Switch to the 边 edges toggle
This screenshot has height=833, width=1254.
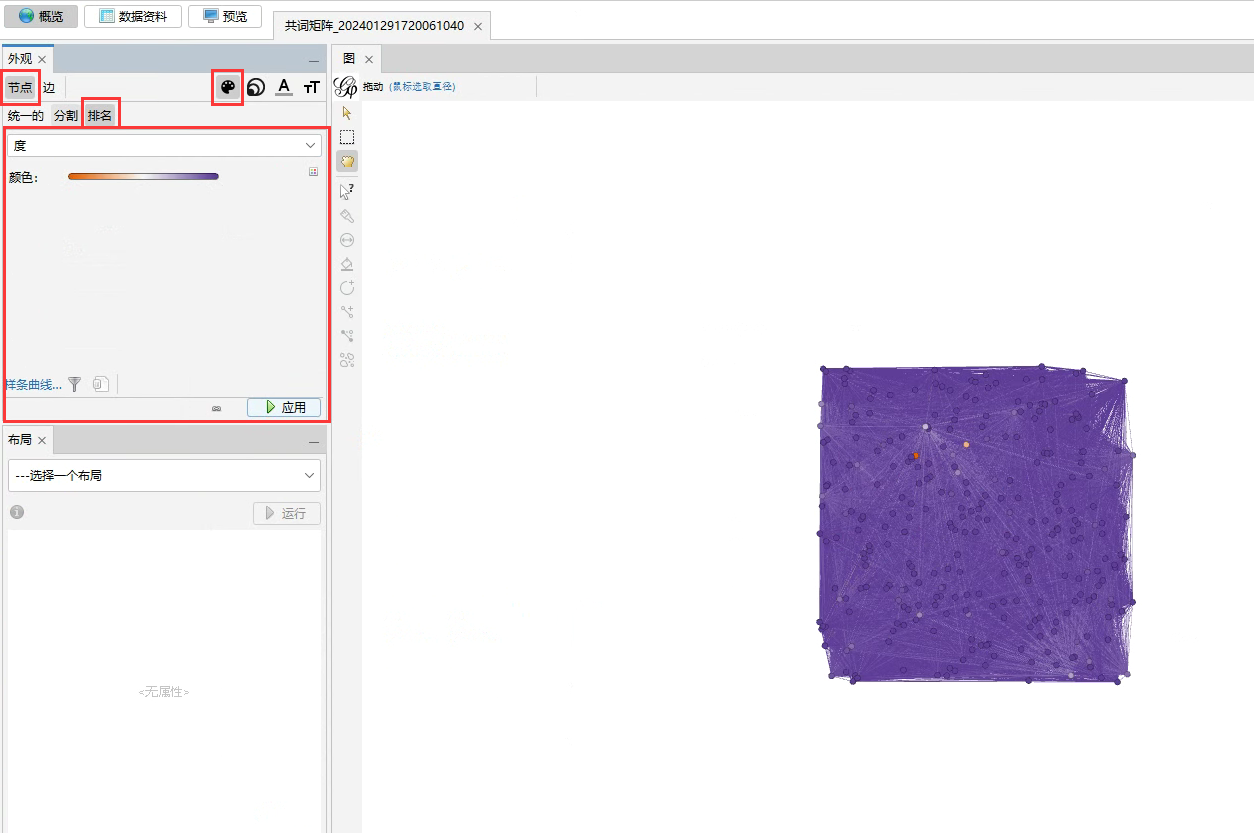pyautogui.click(x=49, y=88)
